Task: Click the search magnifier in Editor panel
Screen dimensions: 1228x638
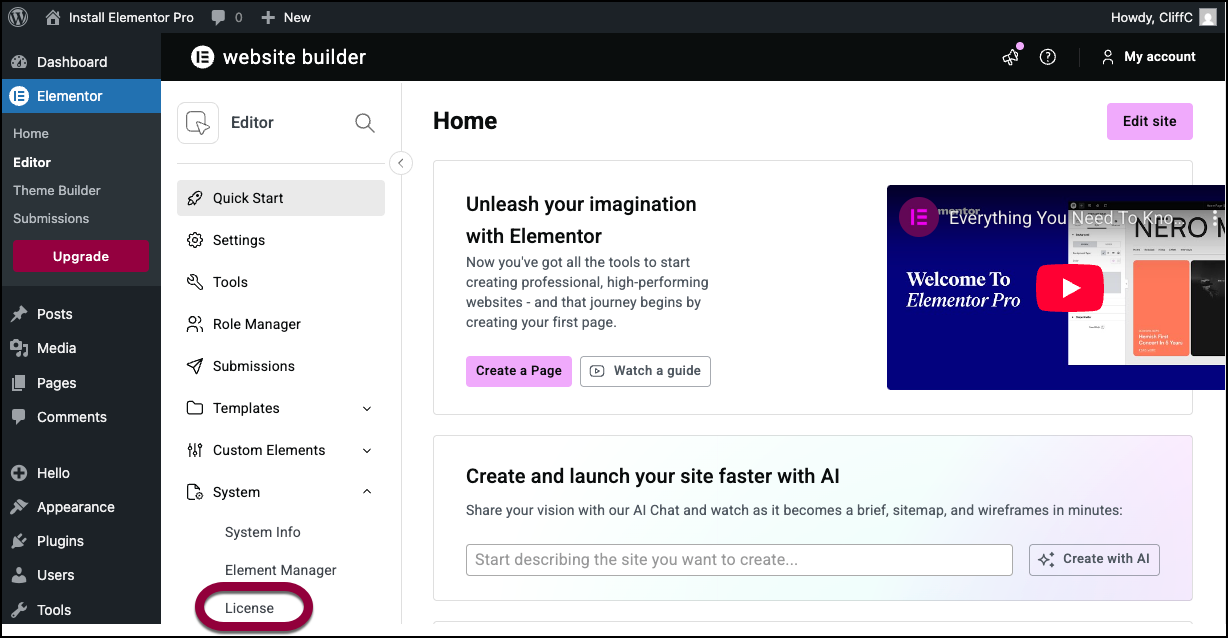Action: pyautogui.click(x=365, y=123)
